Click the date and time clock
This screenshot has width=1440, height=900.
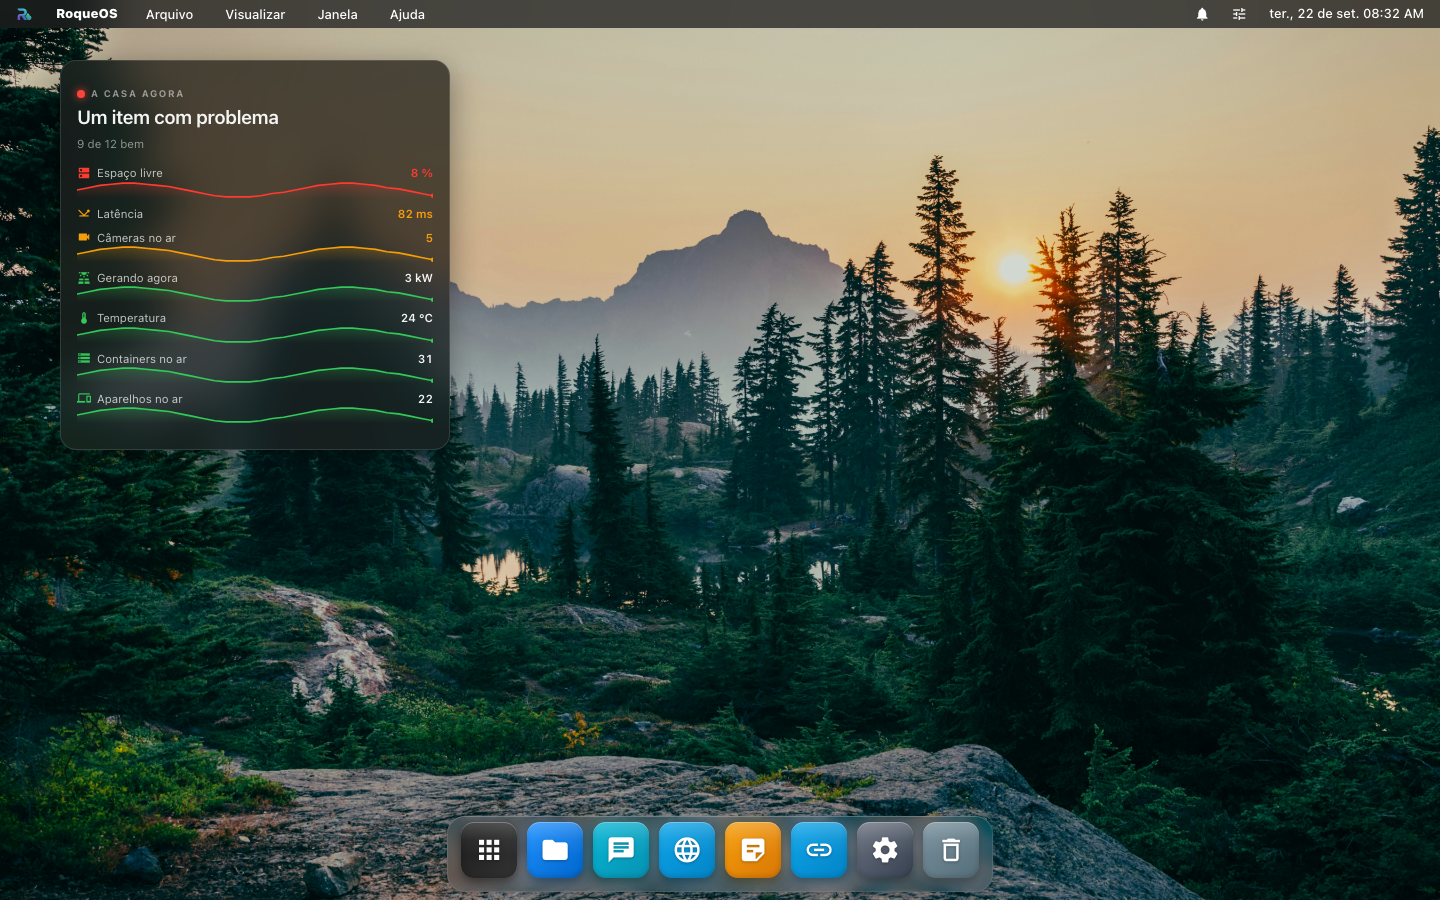coord(1346,14)
